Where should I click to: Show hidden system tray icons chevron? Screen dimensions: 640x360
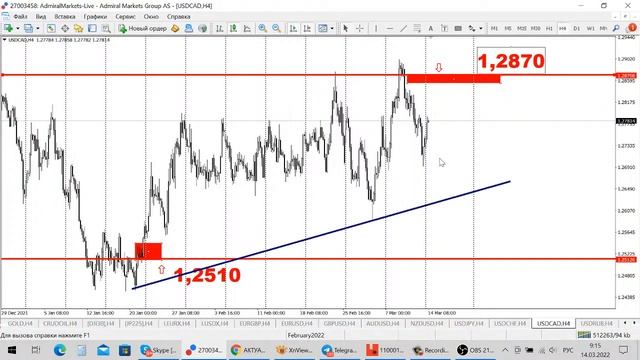[x=505, y=350]
